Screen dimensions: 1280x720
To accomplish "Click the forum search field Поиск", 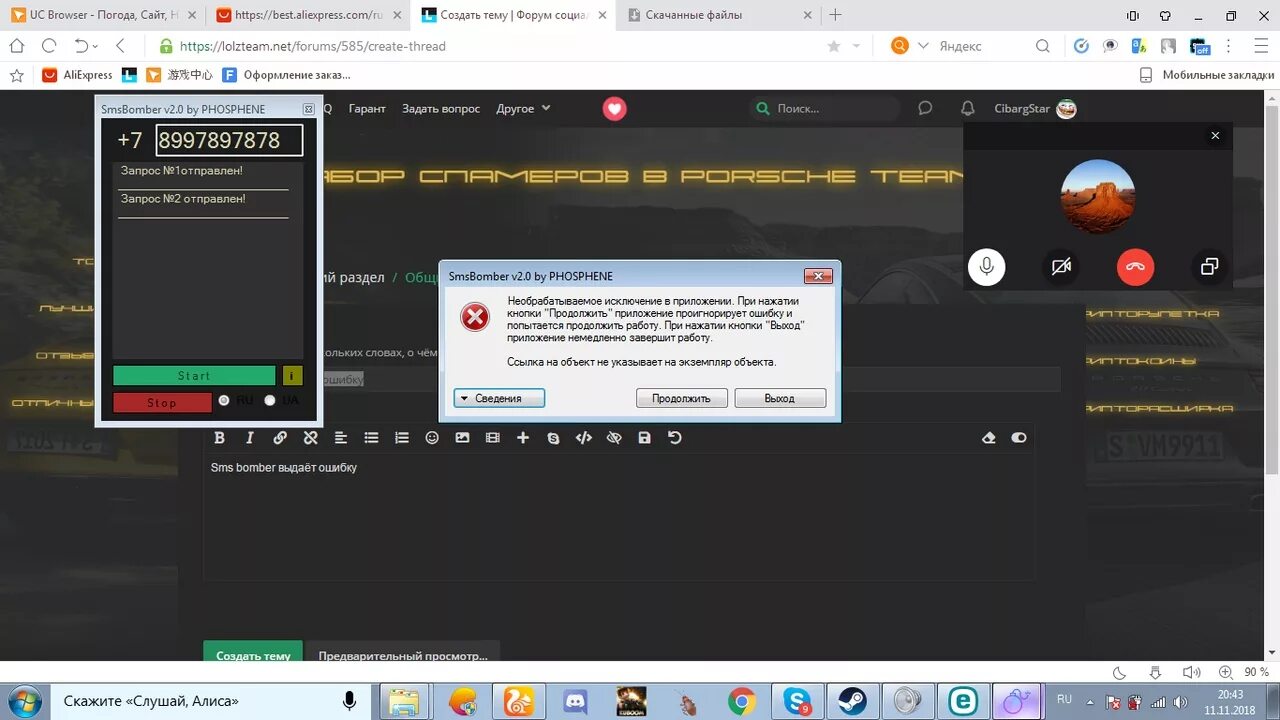I will pyautogui.click(x=825, y=108).
